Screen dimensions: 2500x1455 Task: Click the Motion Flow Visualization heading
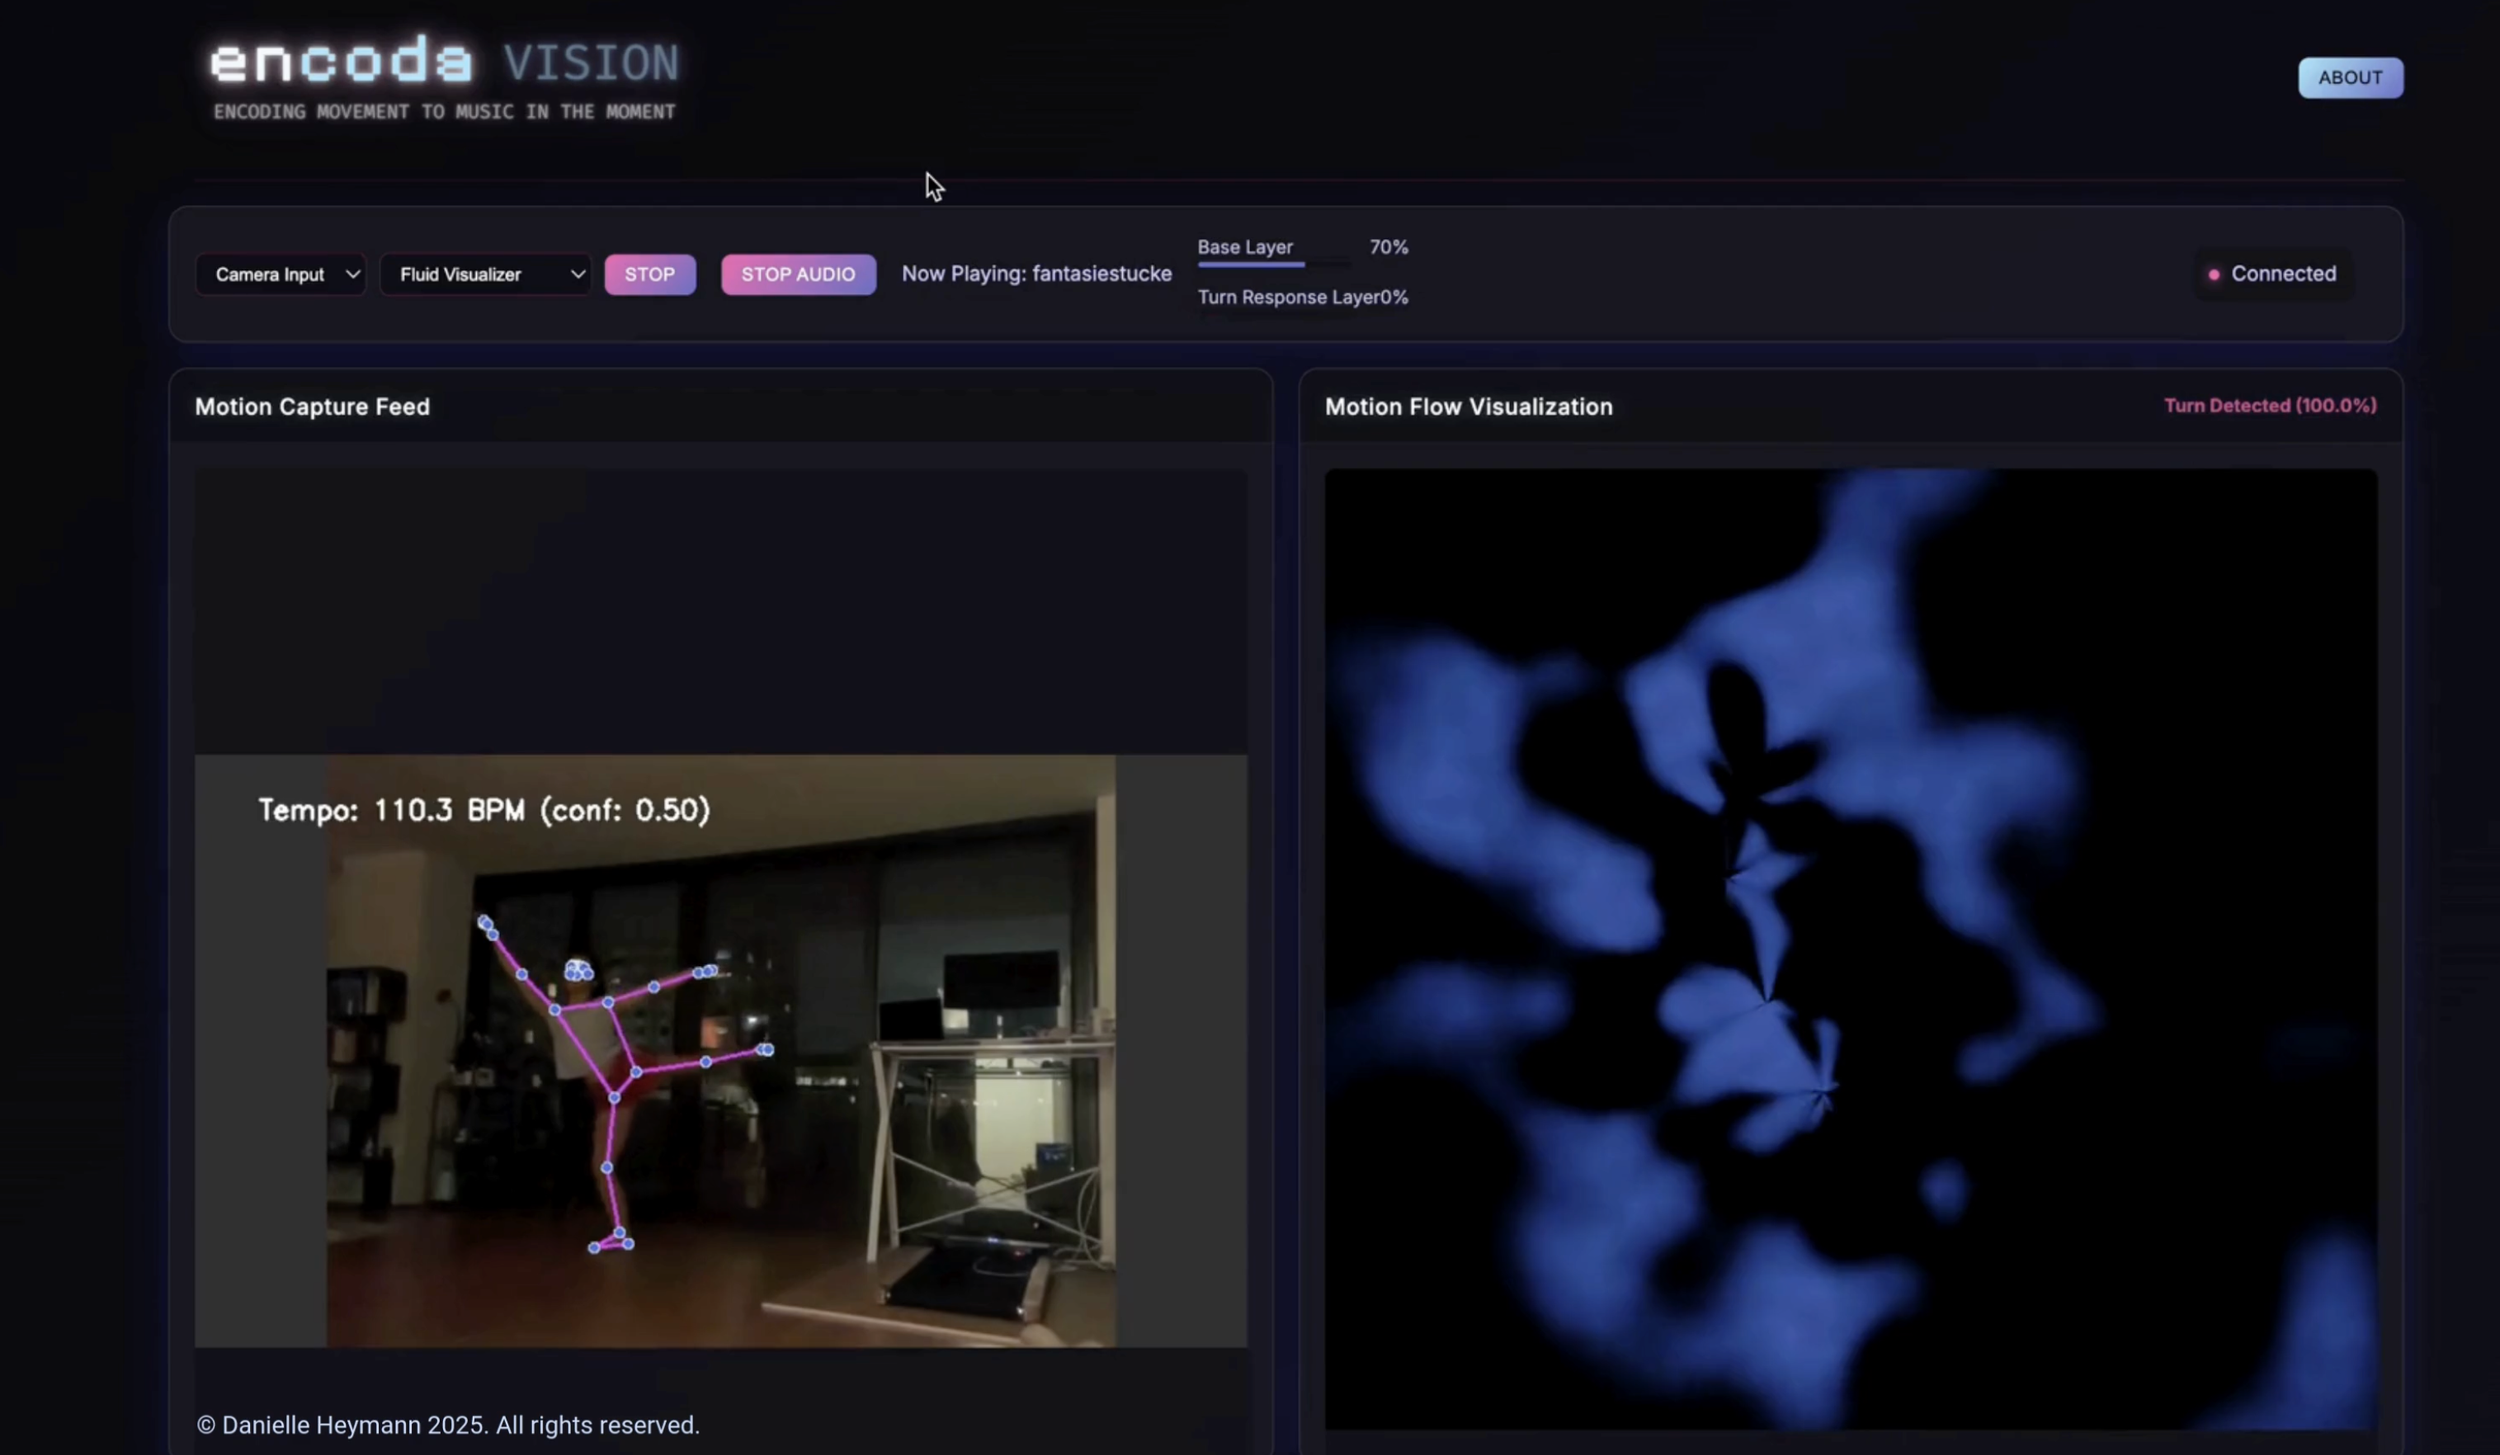pyautogui.click(x=1468, y=407)
